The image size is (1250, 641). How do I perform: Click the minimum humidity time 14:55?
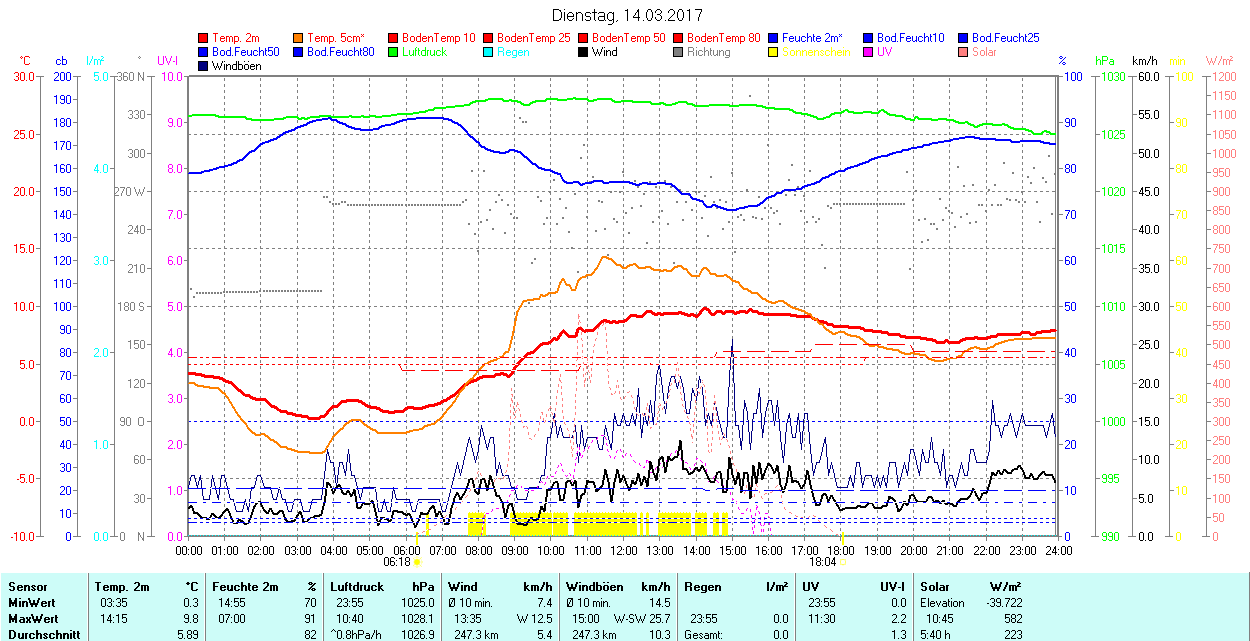[x=232, y=603]
